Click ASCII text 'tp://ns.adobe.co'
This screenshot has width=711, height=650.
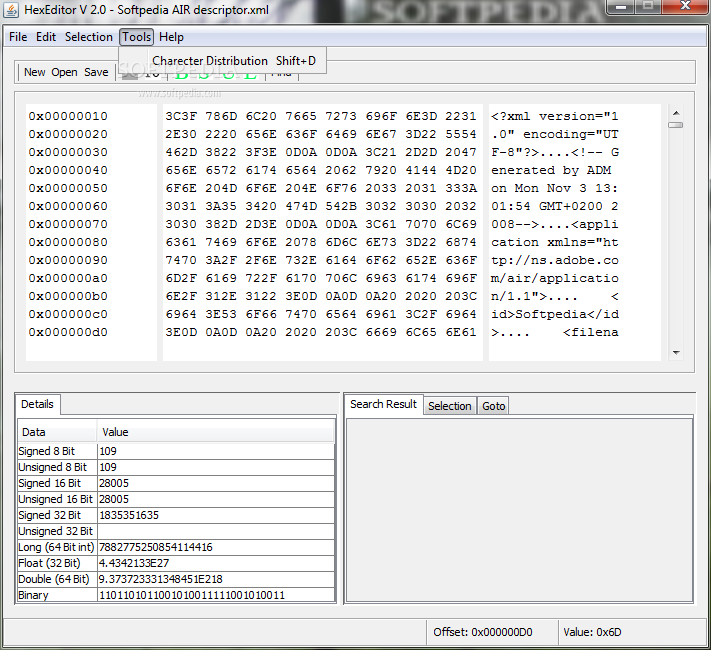(555, 260)
